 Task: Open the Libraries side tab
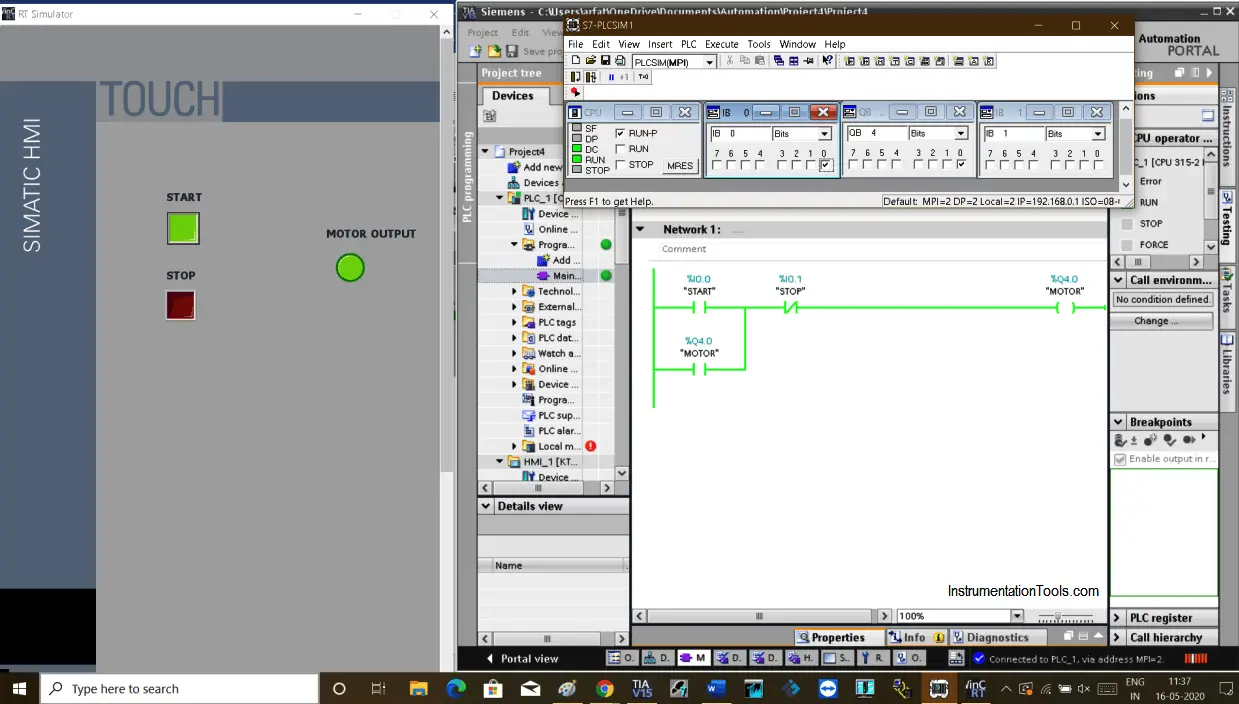coord(1227,371)
